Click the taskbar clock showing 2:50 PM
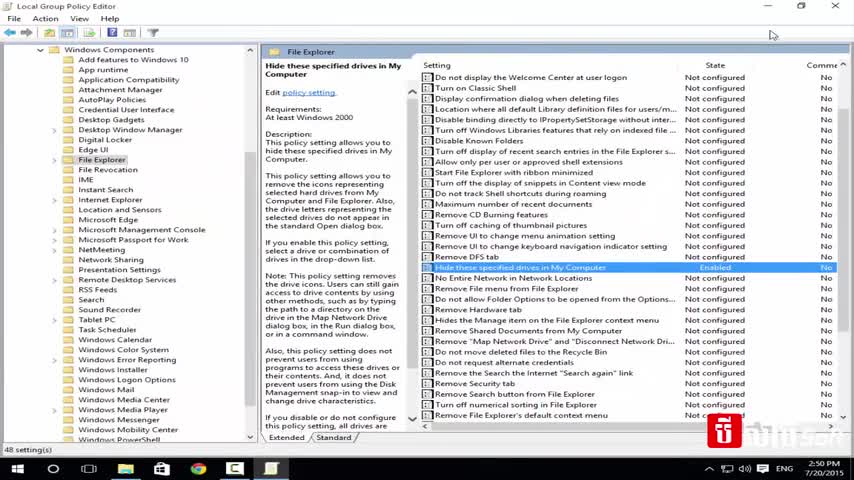Screen dimensions: 854x480 pyautogui.click(x=824, y=469)
